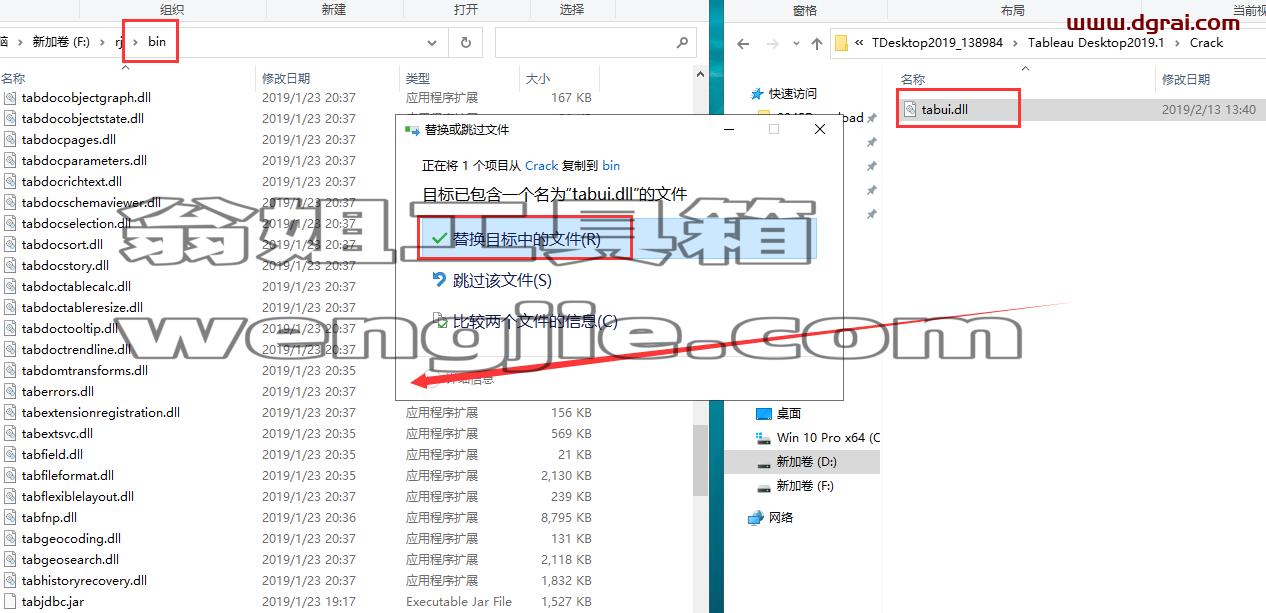1266x613 pixels.
Task: Sort by Name column in left window
Action: pyautogui.click(x=13, y=78)
